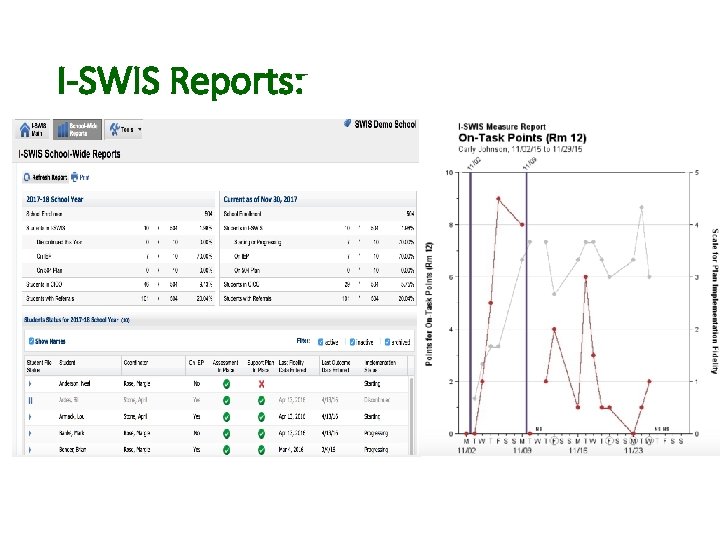Click the green support plan checkmark in the grayed discontinued row

point(261,400)
